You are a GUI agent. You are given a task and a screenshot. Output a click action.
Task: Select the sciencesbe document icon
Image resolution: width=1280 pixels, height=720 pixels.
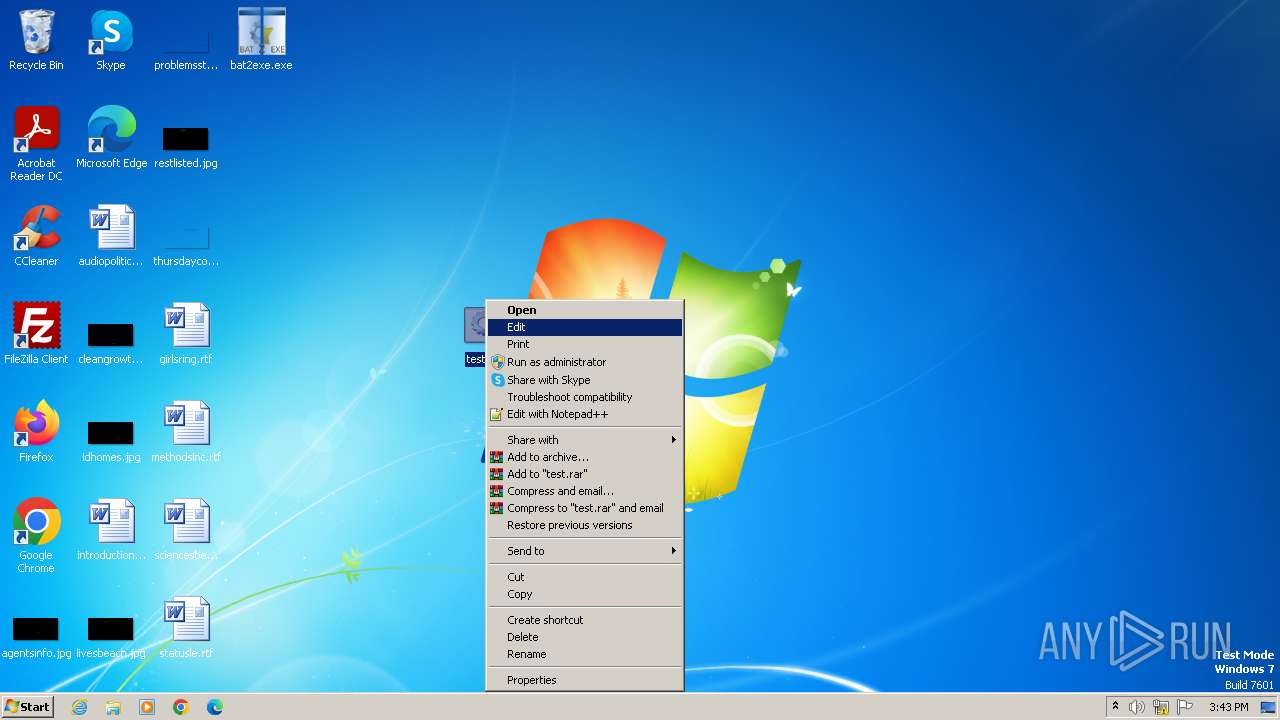pos(186,530)
